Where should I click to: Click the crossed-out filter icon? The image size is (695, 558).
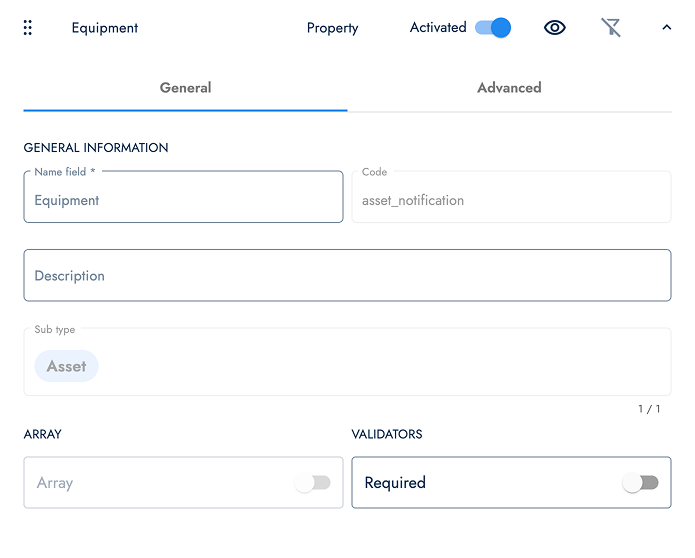(611, 28)
